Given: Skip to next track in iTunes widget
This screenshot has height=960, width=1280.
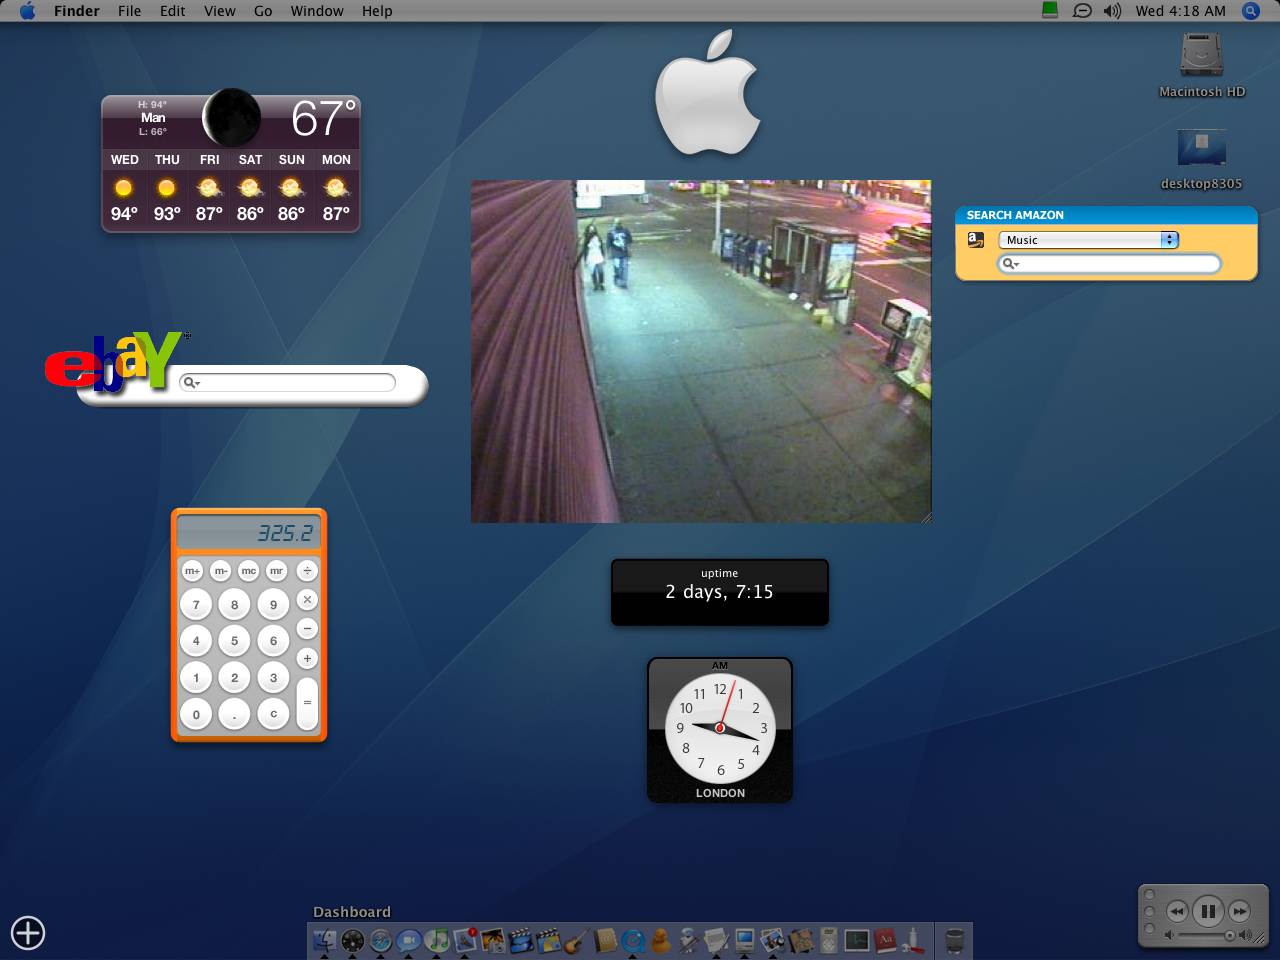Looking at the screenshot, I should [1240, 911].
